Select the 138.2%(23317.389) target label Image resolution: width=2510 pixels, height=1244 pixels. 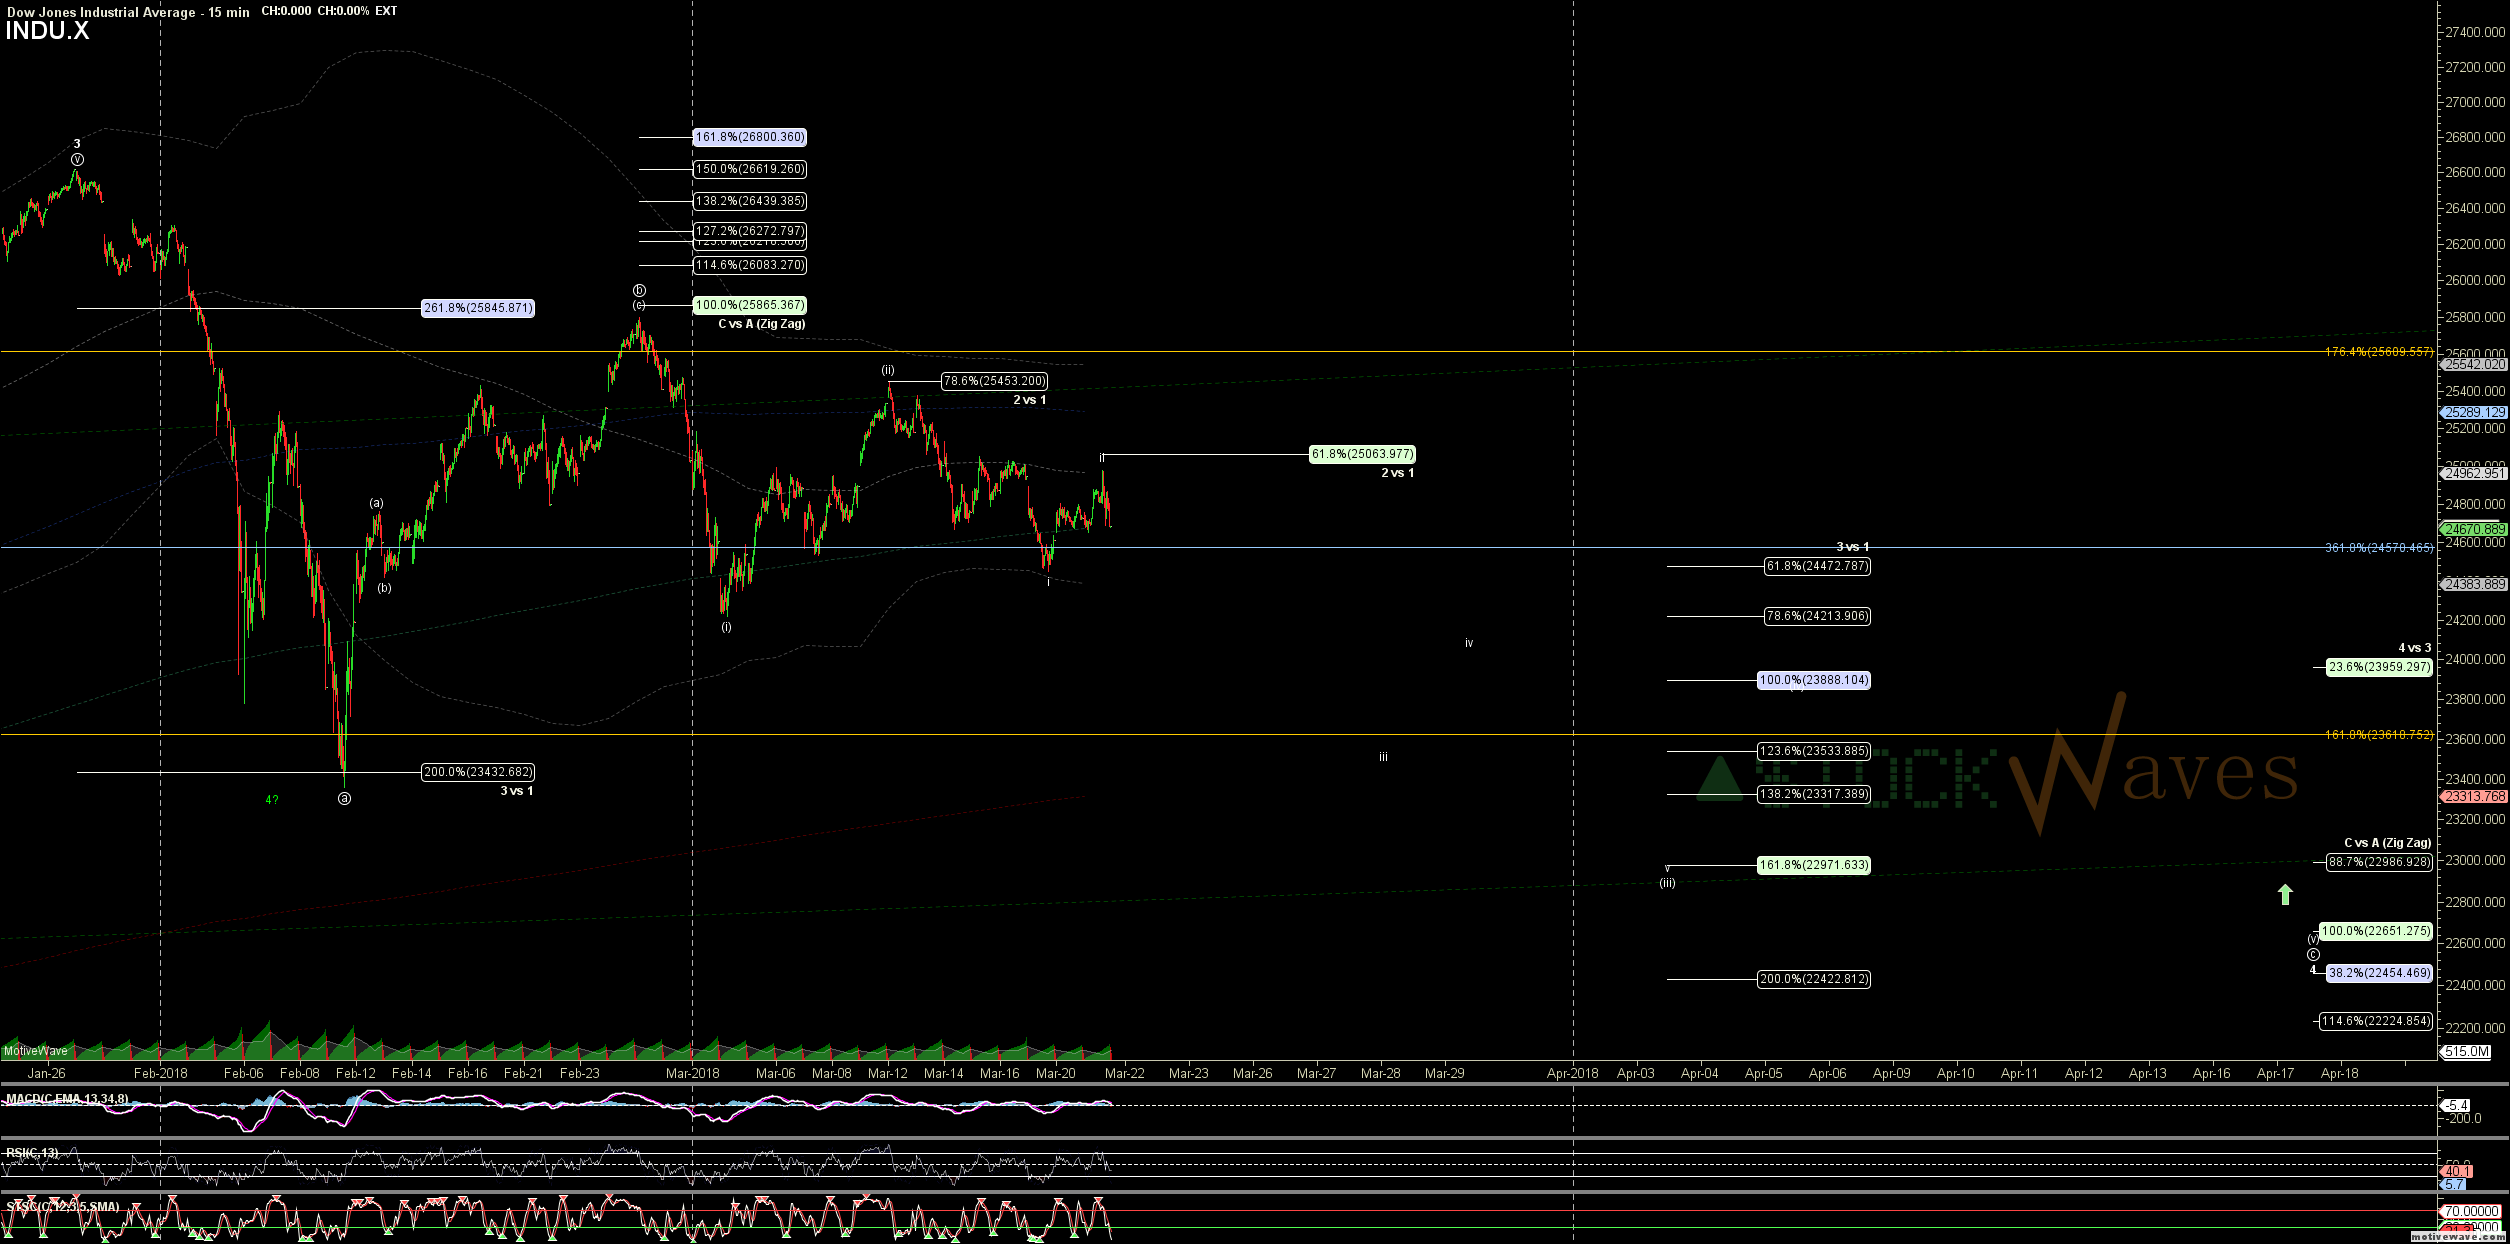[1814, 794]
